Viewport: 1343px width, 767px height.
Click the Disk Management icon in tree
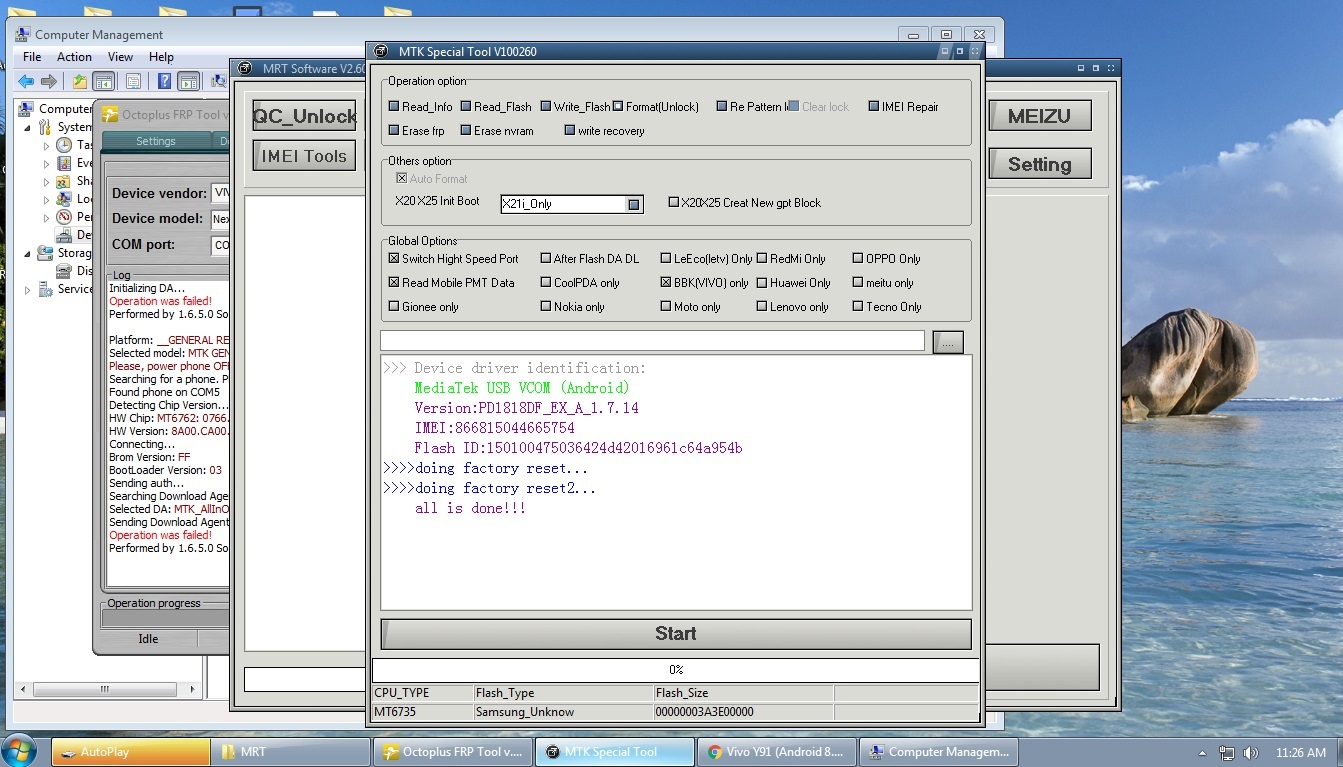click(64, 271)
